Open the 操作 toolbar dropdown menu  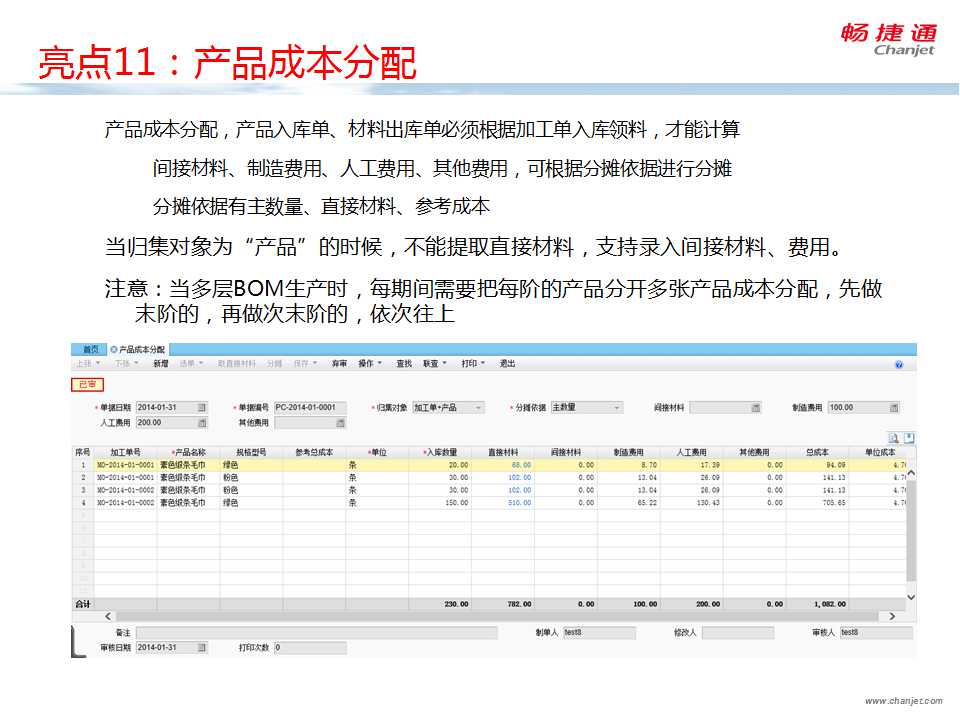click(x=370, y=364)
